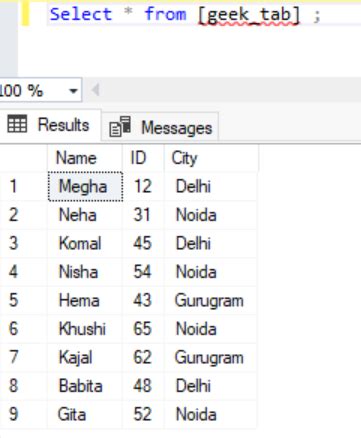361x438 pixels.
Task: Select the Delhi cell in Babita's row
Action: click(210, 386)
